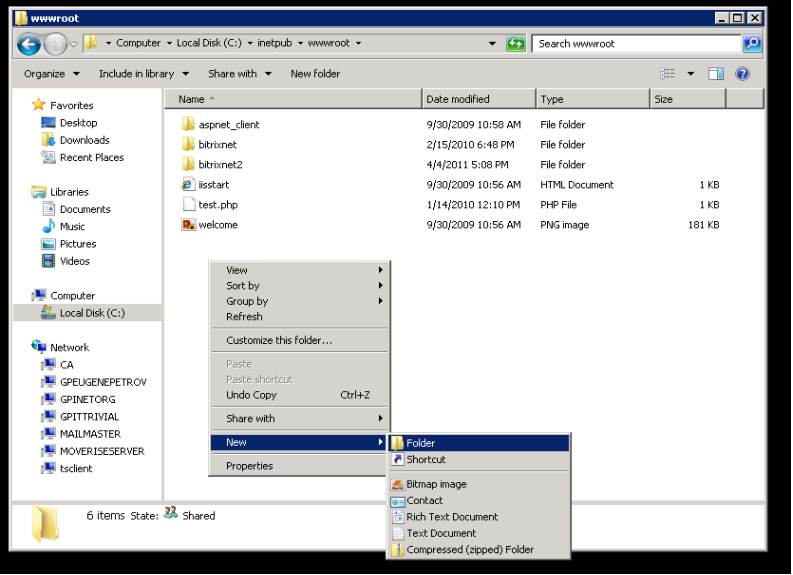Viewport: 793px width, 575px height.
Task: Click the Recent Places icon
Action: [x=49, y=157]
